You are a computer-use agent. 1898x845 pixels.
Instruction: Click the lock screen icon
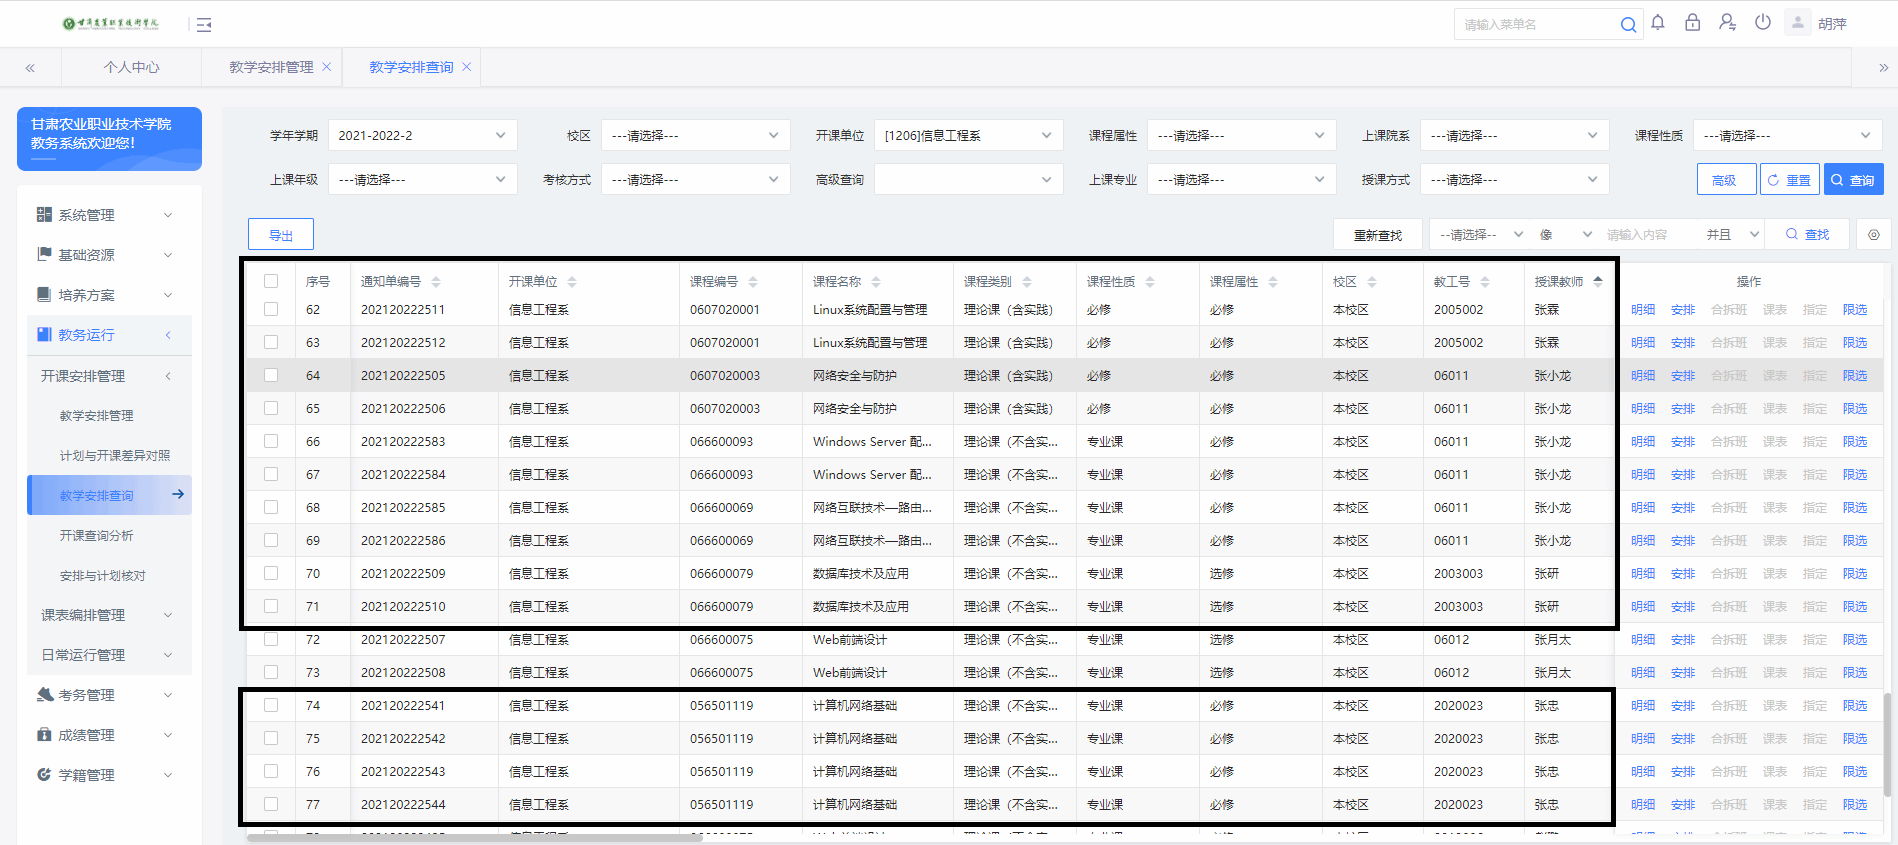coord(1692,23)
